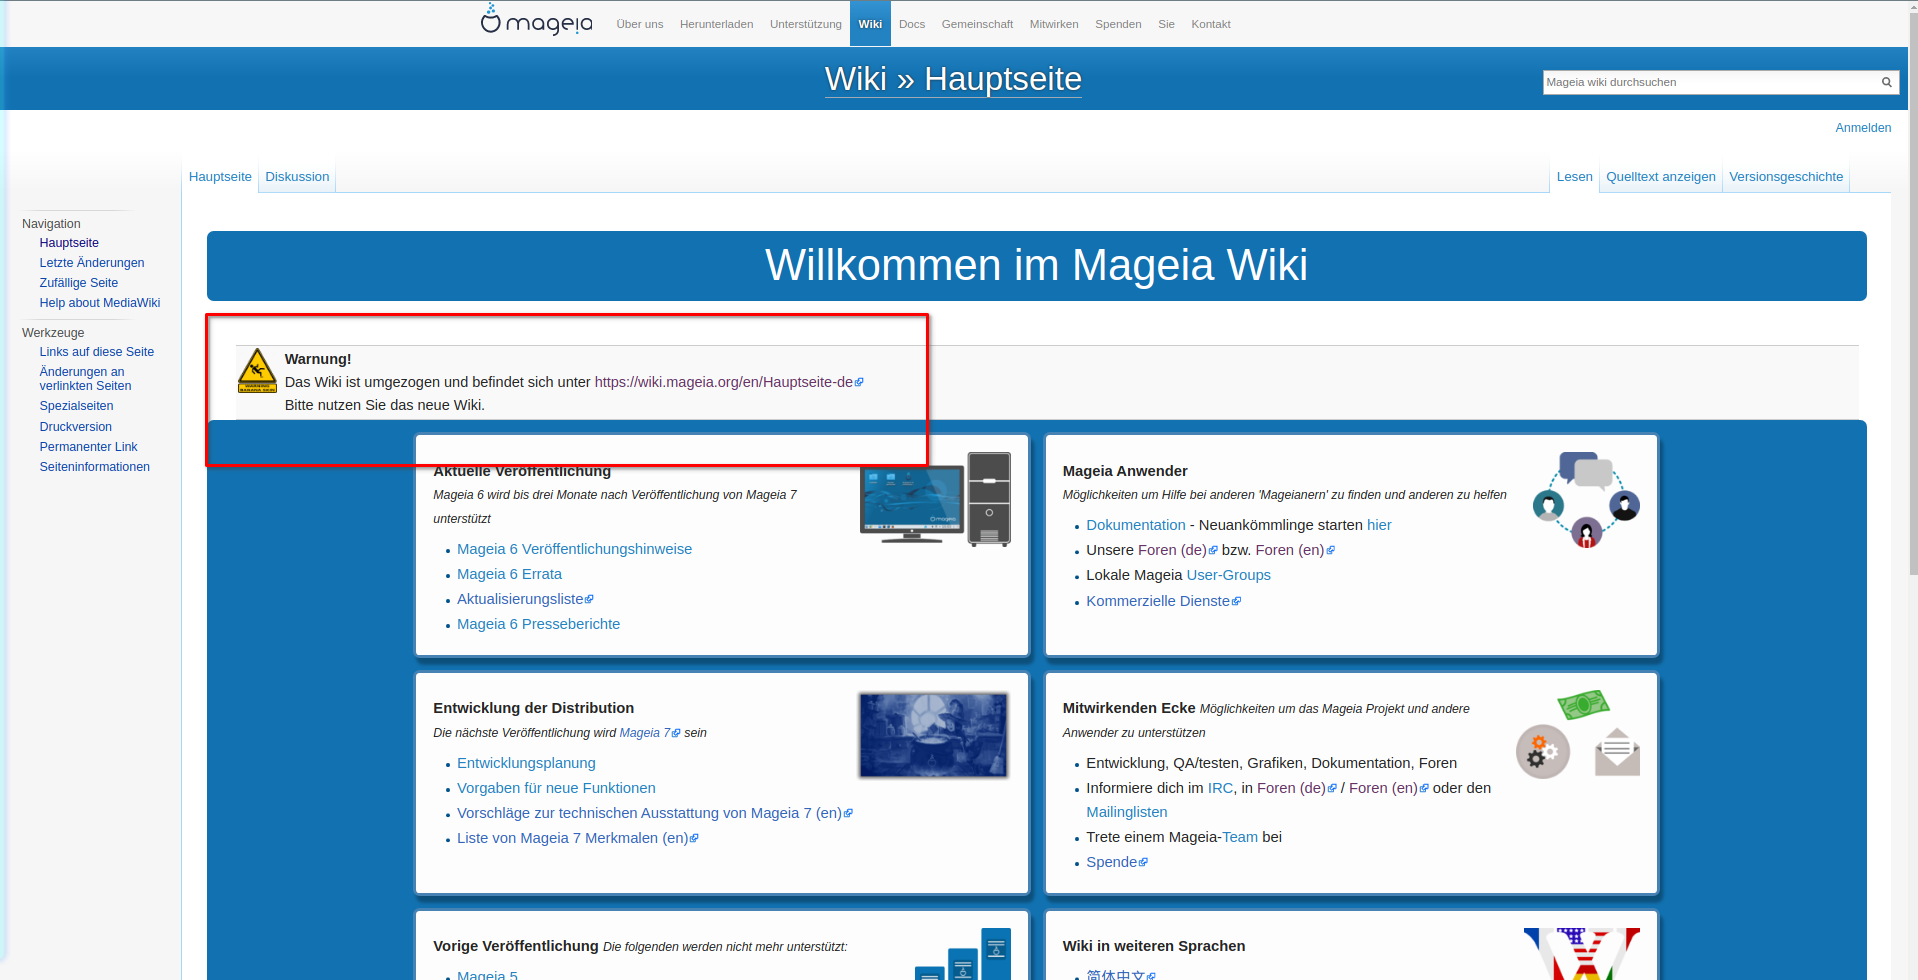Open Zufällige Seite in the sidebar
1918x980 pixels.
(79, 283)
